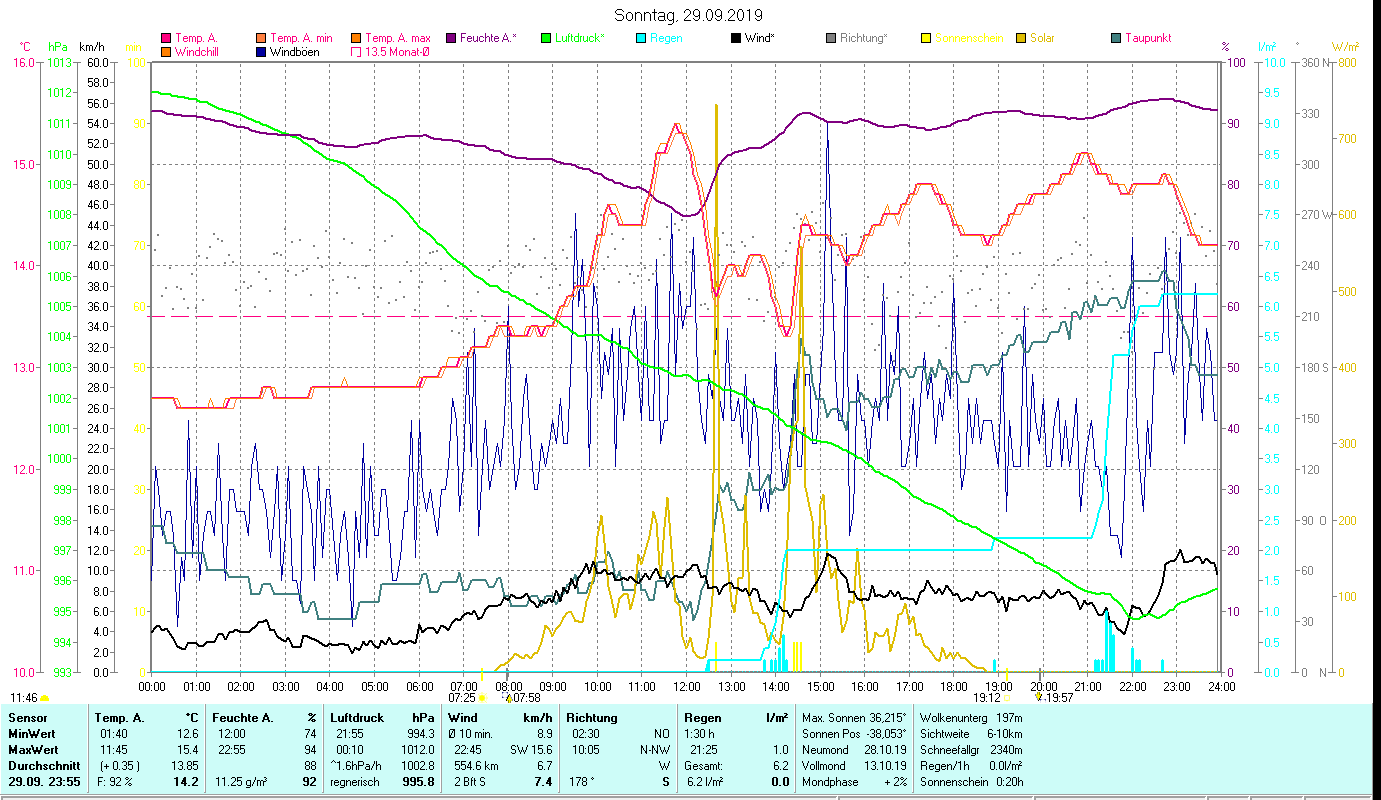Click the 'MinWert' row label
Screen dimensions: 1381x800
[31, 736]
